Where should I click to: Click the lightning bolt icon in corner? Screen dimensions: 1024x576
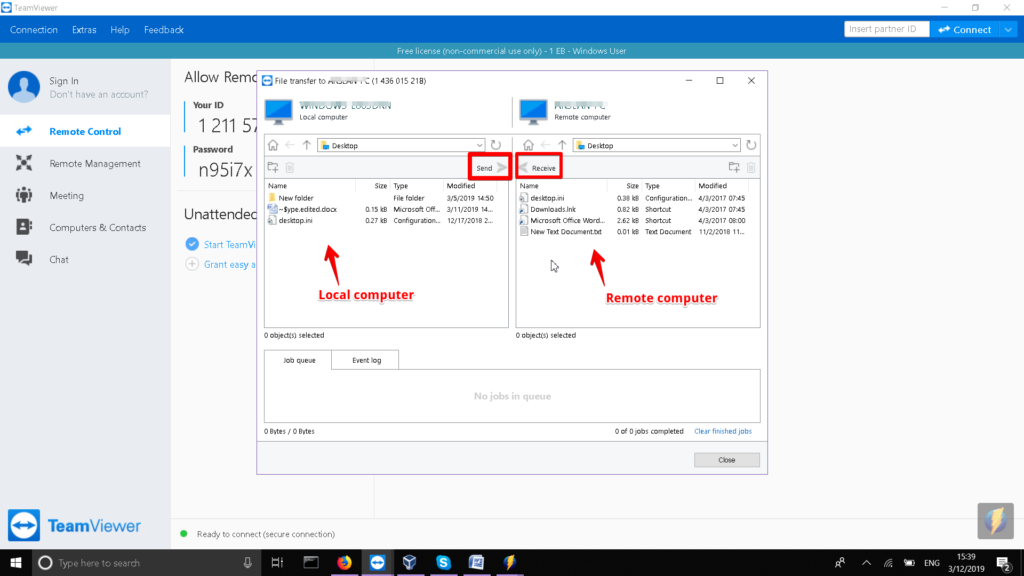click(x=995, y=520)
